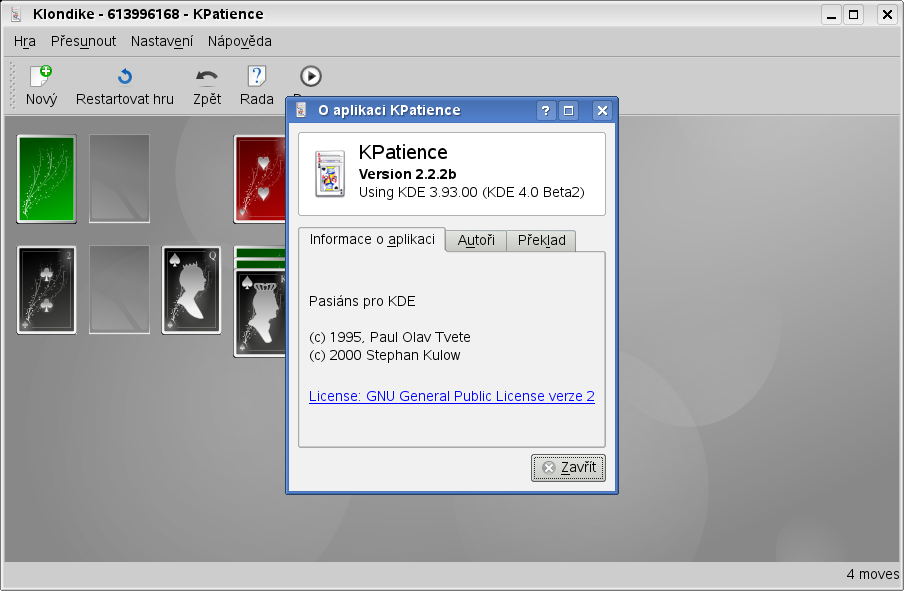This screenshot has width=904, height=591.
Task: Open the Hra menu
Action: [x=25, y=42]
